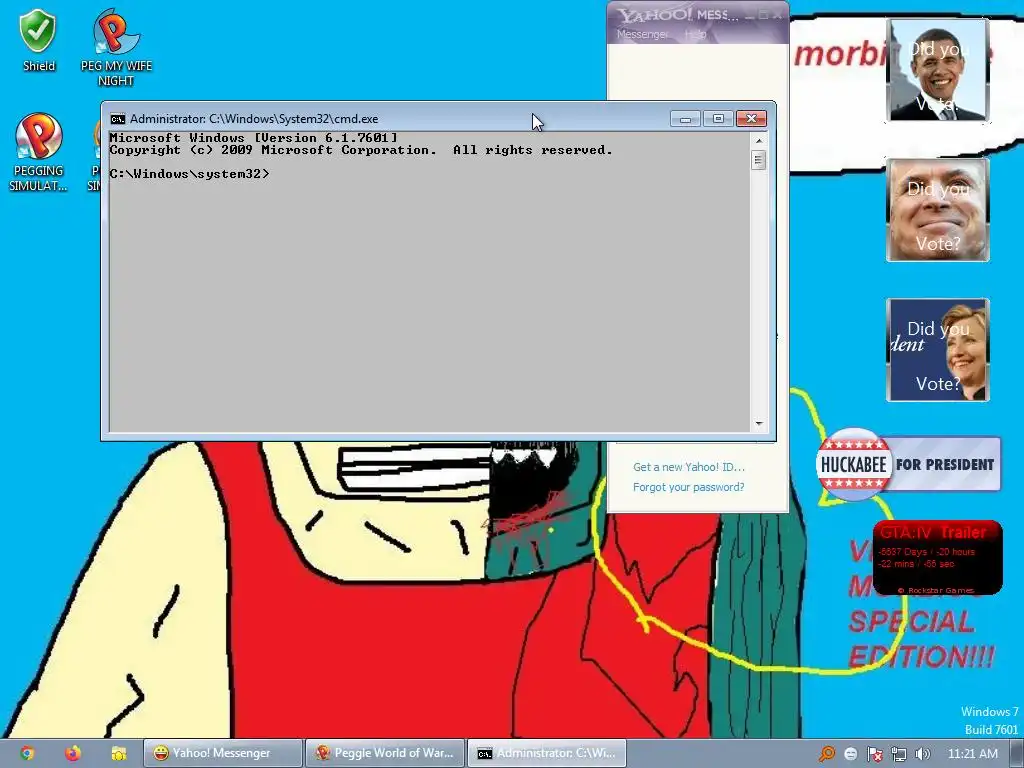Click the McCain 'Did you Vote?' gadget
This screenshot has height=768, width=1024.
click(x=938, y=210)
